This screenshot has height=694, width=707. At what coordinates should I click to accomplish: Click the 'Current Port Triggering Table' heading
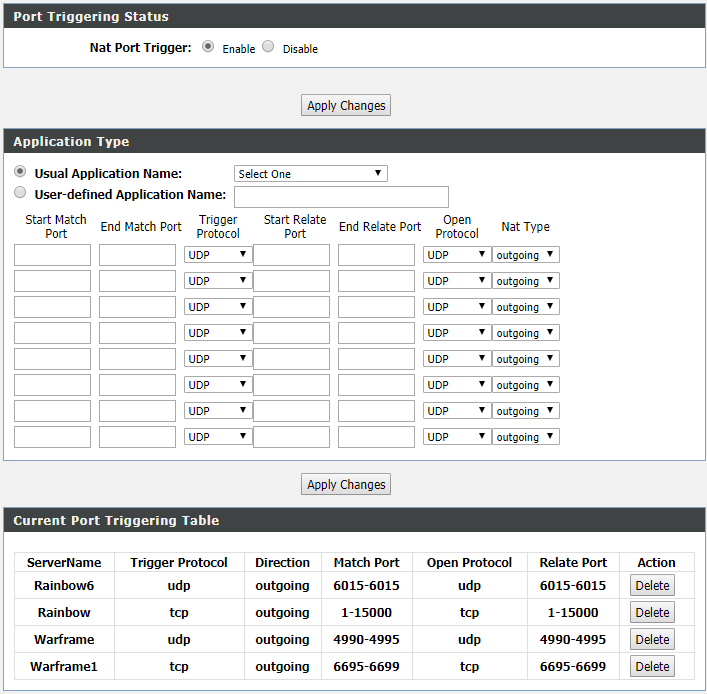pyautogui.click(x=116, y=520)
